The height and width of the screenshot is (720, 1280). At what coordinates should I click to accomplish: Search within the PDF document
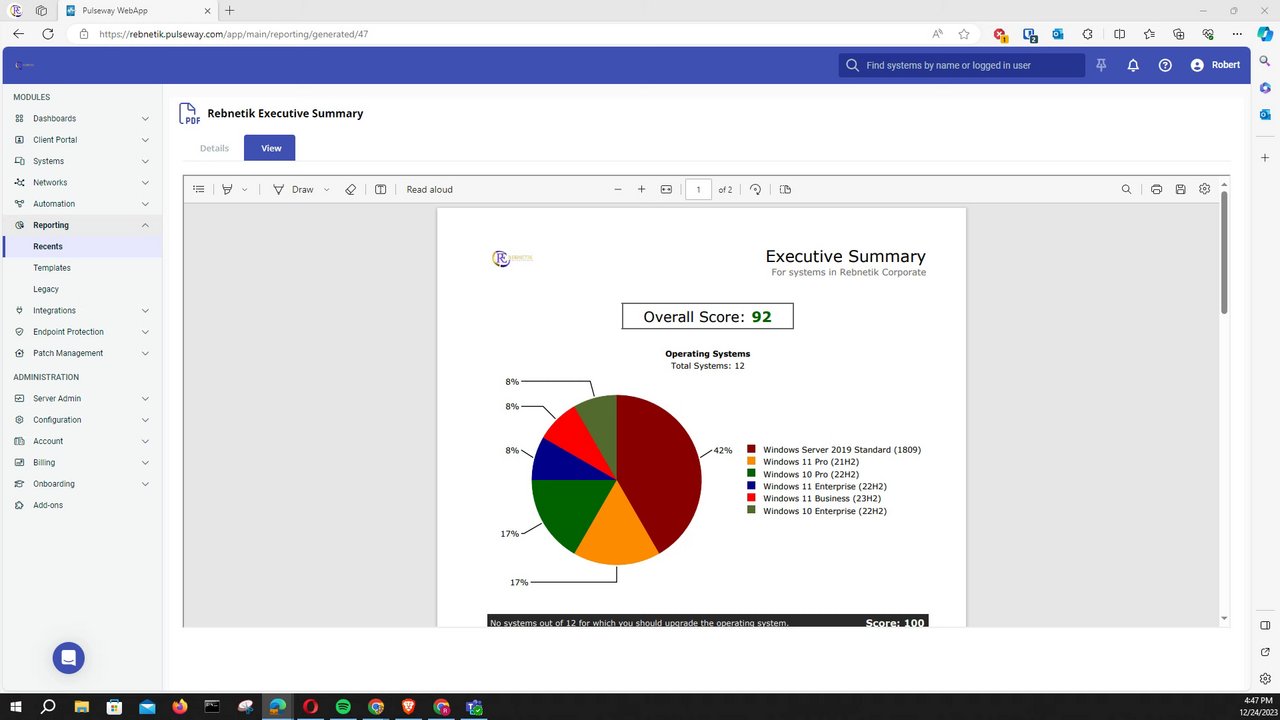click(1126, 189)
